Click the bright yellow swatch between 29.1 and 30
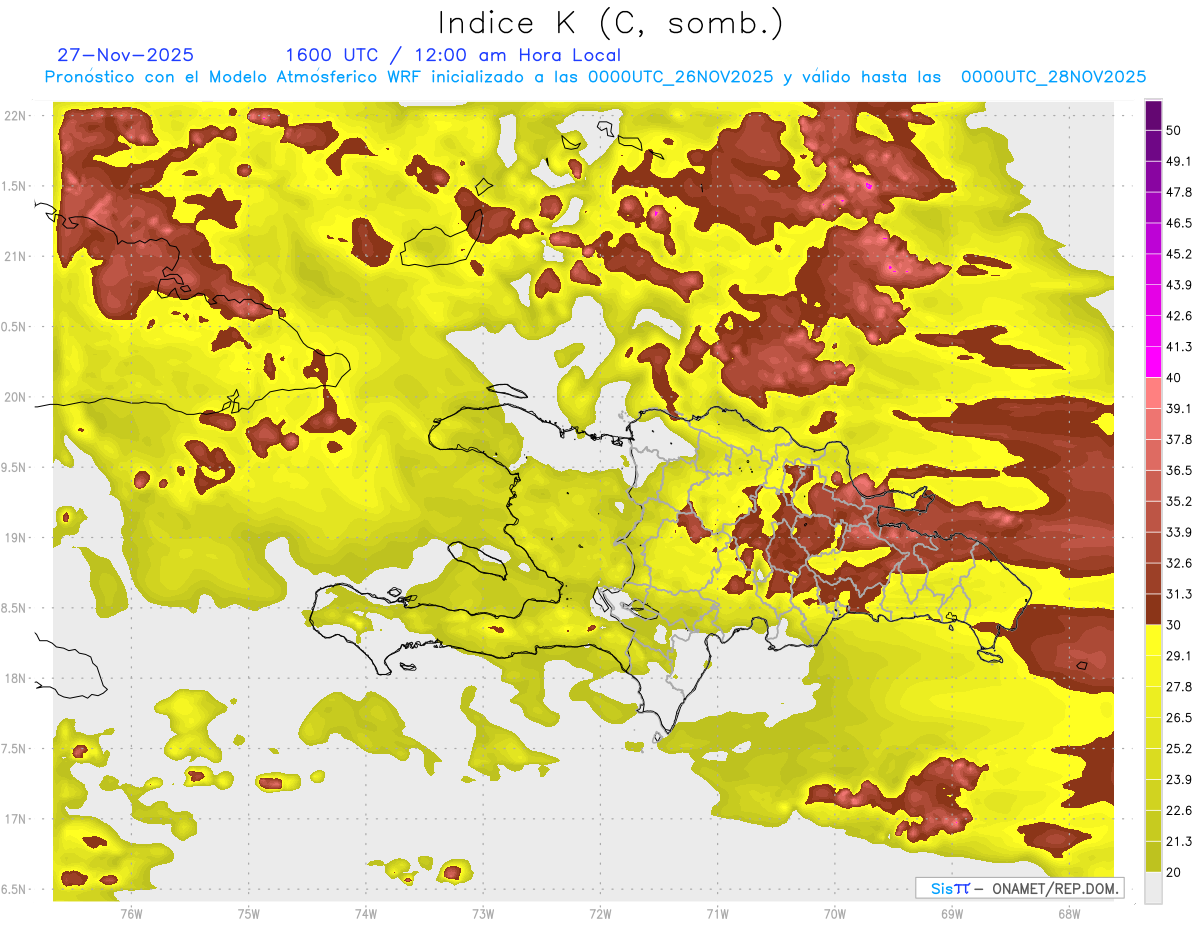Image resolution: width=1200 pixels, height=927 pixels. point(1153,640)
